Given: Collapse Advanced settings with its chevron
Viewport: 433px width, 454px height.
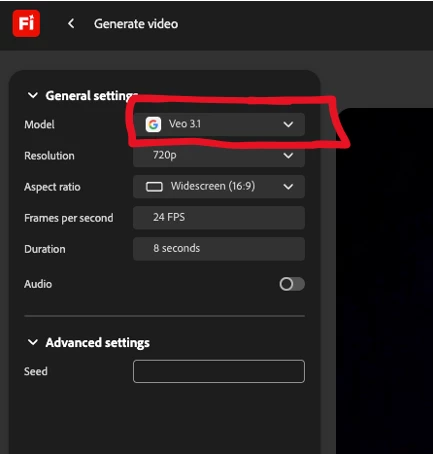Looking at the screenshot, I should tap(33, 342).
